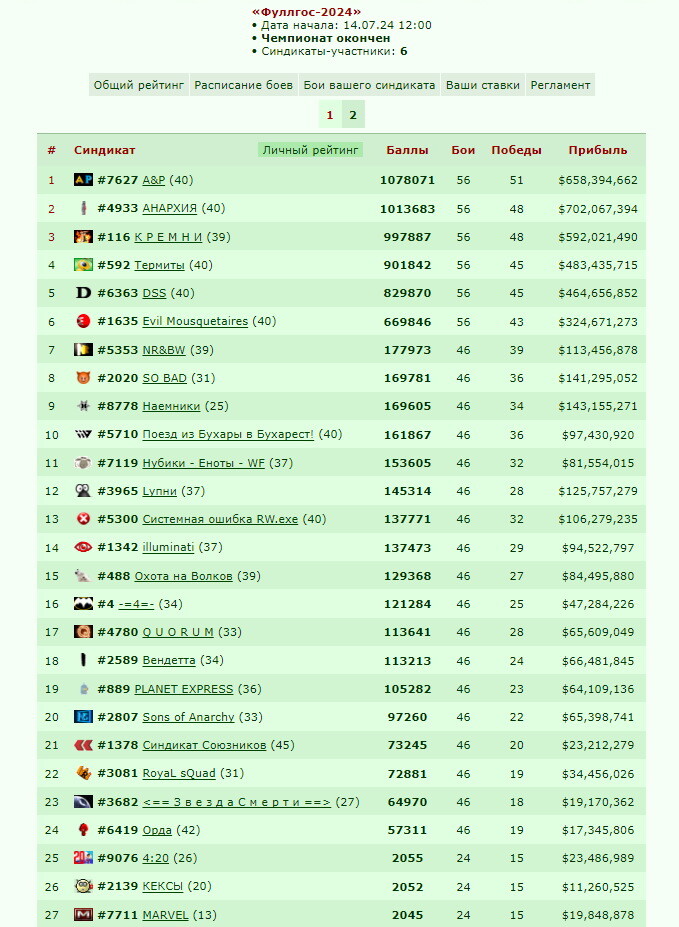The image size is (679, 927).
Task: Open the Расписание боев tab
Action: [x=243, y=85]
